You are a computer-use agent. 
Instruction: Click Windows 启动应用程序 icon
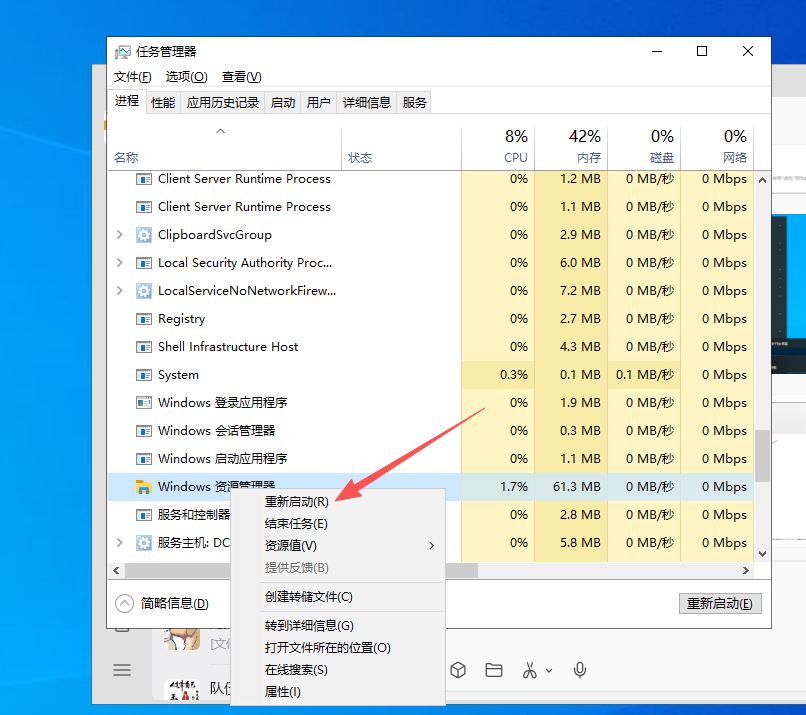[x=143, y=459]
